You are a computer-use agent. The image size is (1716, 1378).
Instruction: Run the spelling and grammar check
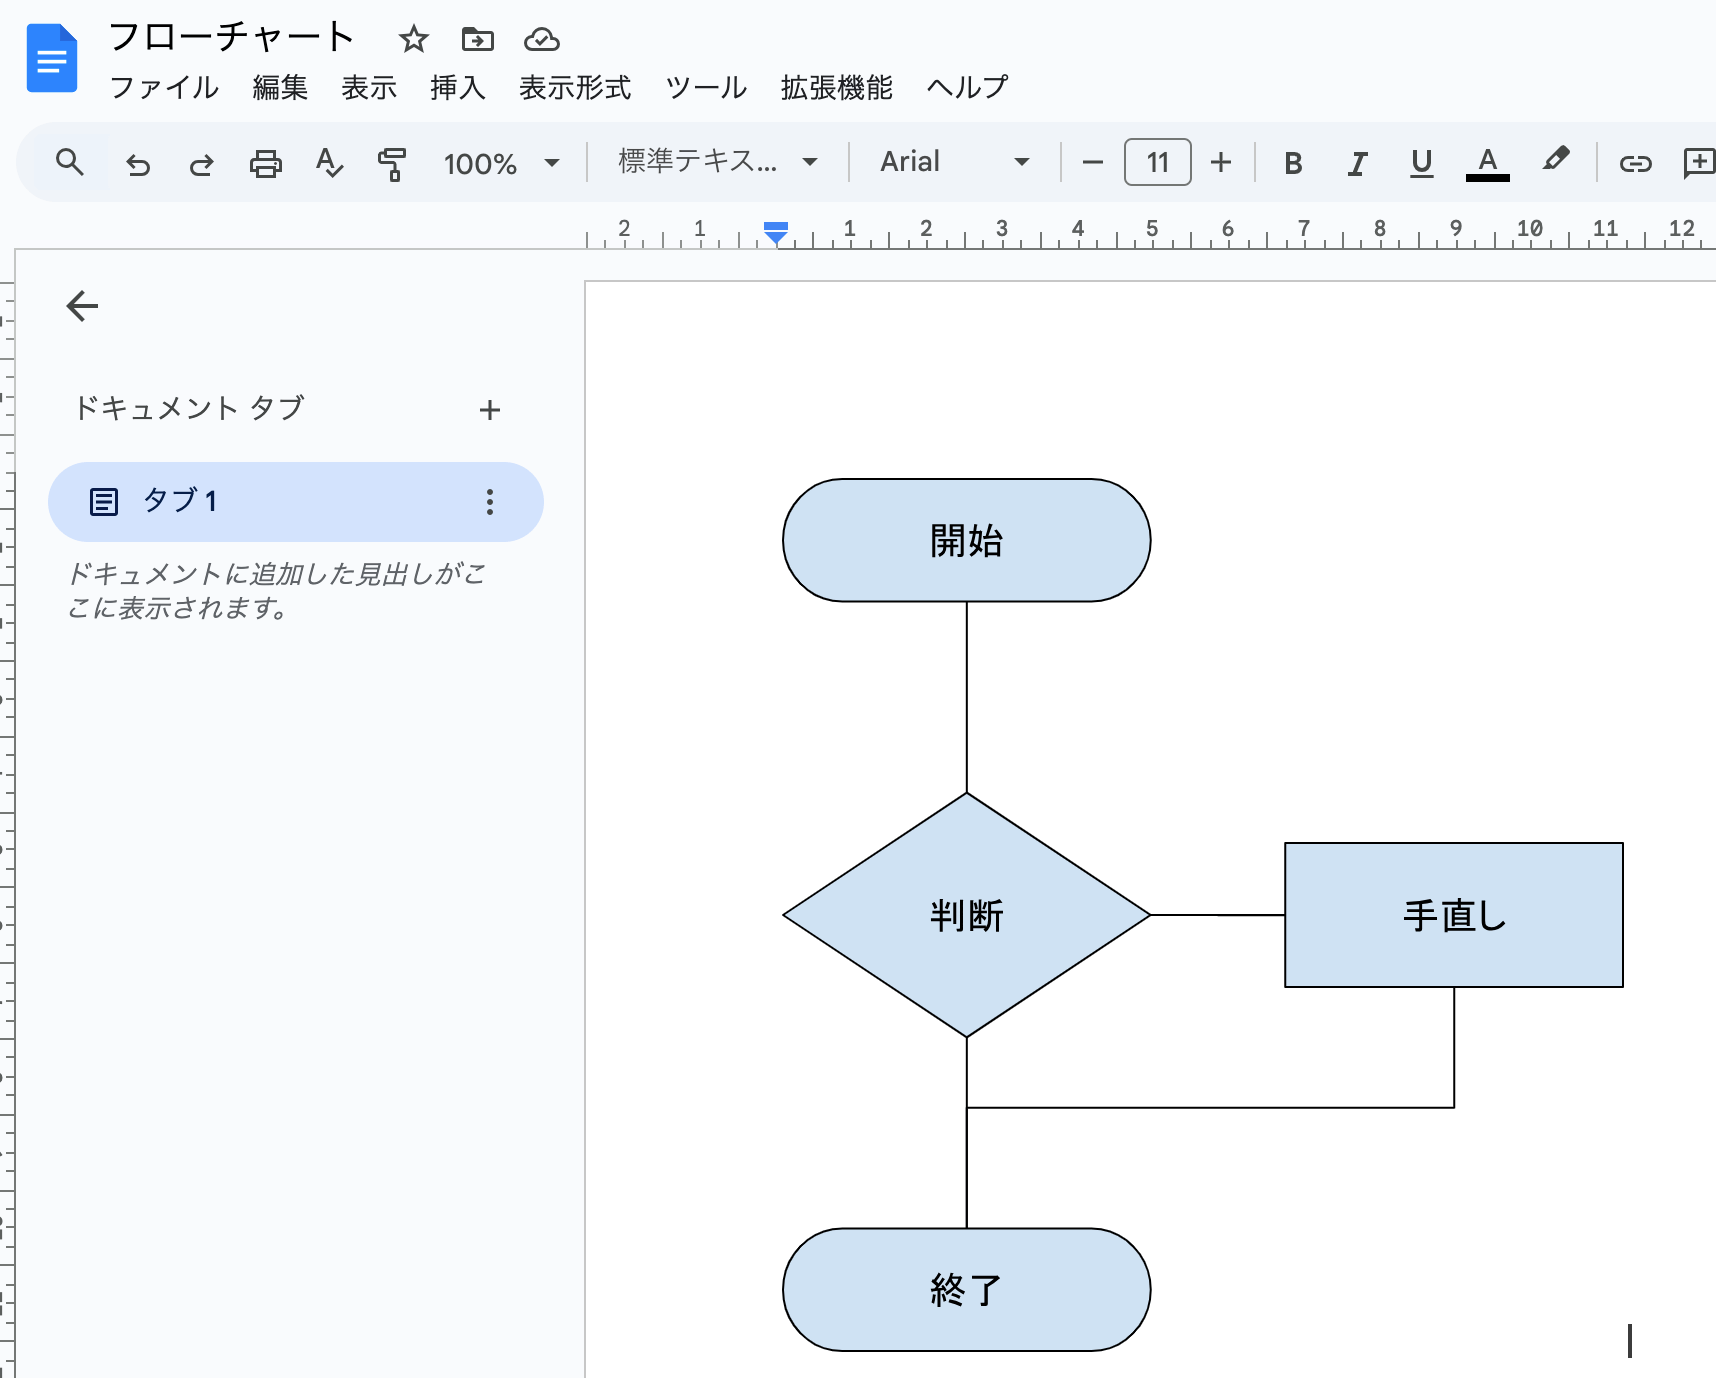point(329,163)
